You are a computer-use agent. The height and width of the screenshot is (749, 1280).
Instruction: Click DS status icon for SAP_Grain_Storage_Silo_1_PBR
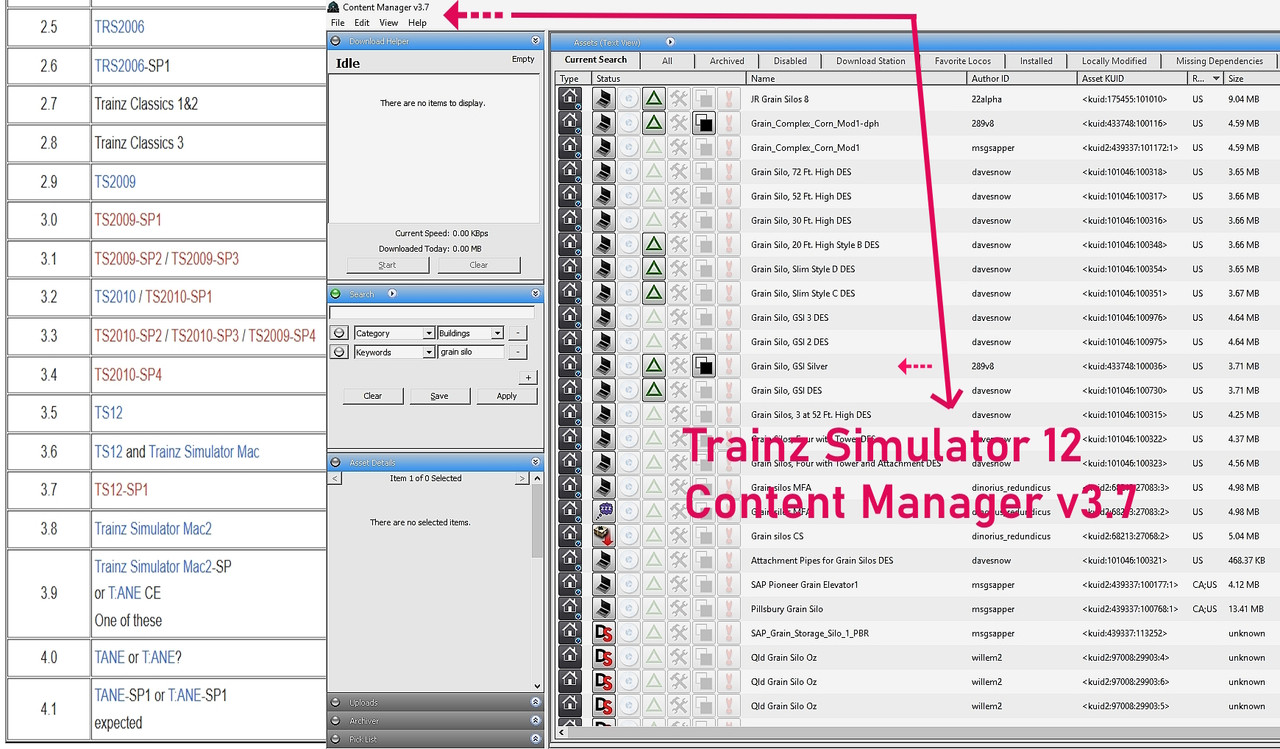tap(603, 633)
